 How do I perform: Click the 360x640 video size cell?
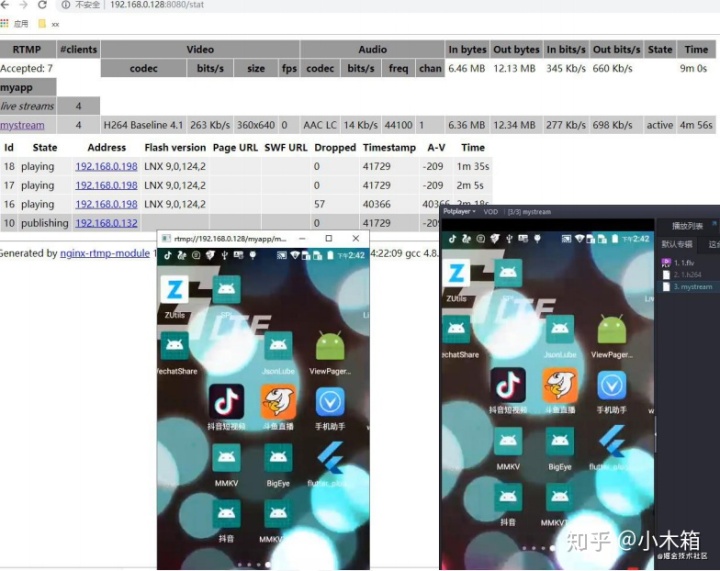[x=256, y=125]
